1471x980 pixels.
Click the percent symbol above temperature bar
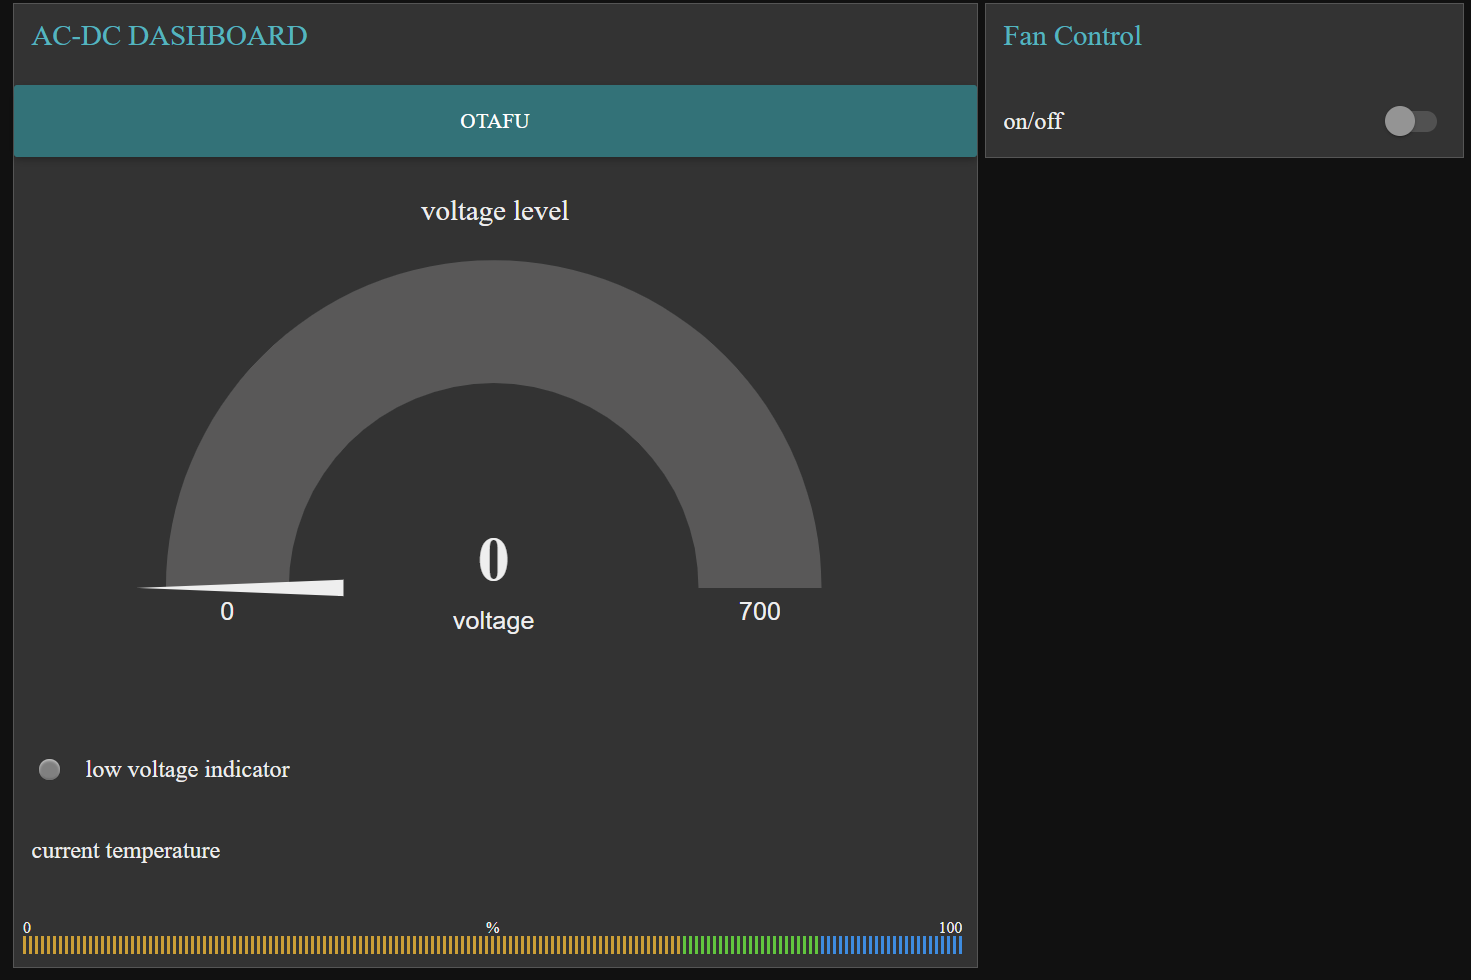(x=492, y=928)
